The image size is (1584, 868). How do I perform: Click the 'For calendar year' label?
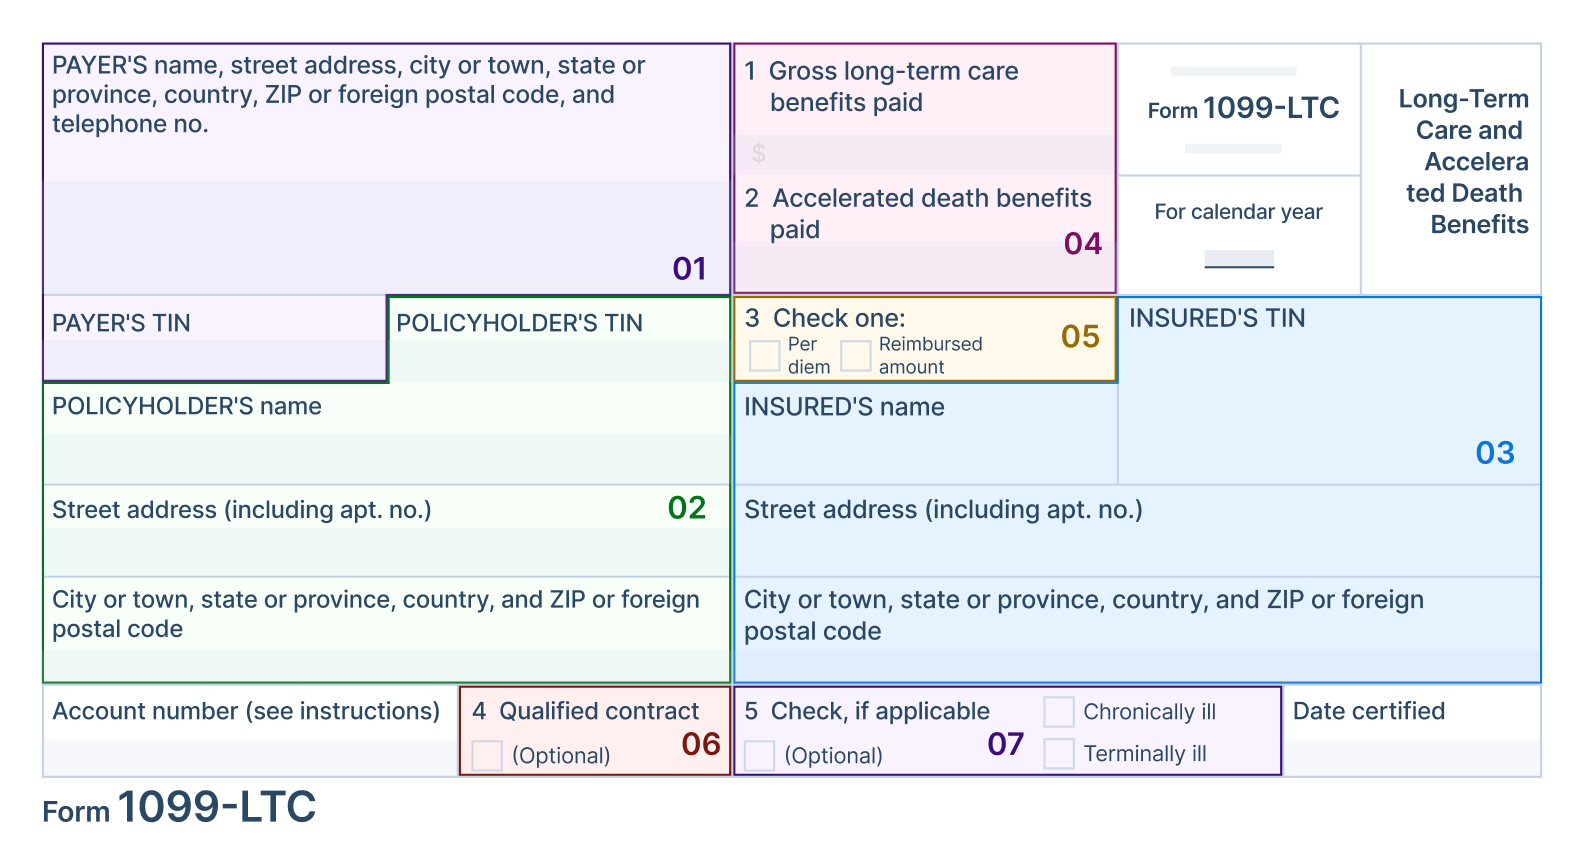pyautogui.click(x=1238, y=212)
